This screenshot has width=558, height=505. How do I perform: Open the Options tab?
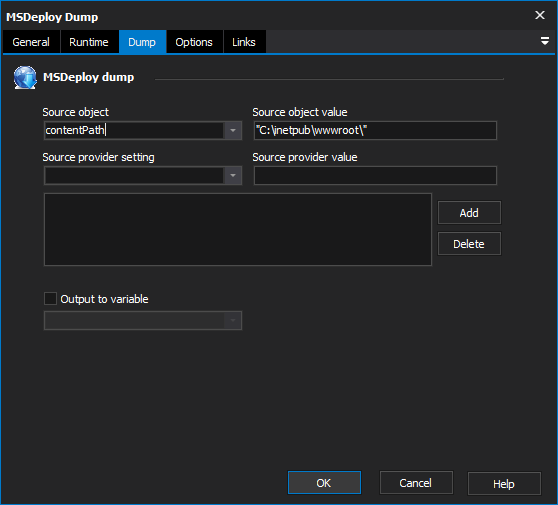pos(194,42)
